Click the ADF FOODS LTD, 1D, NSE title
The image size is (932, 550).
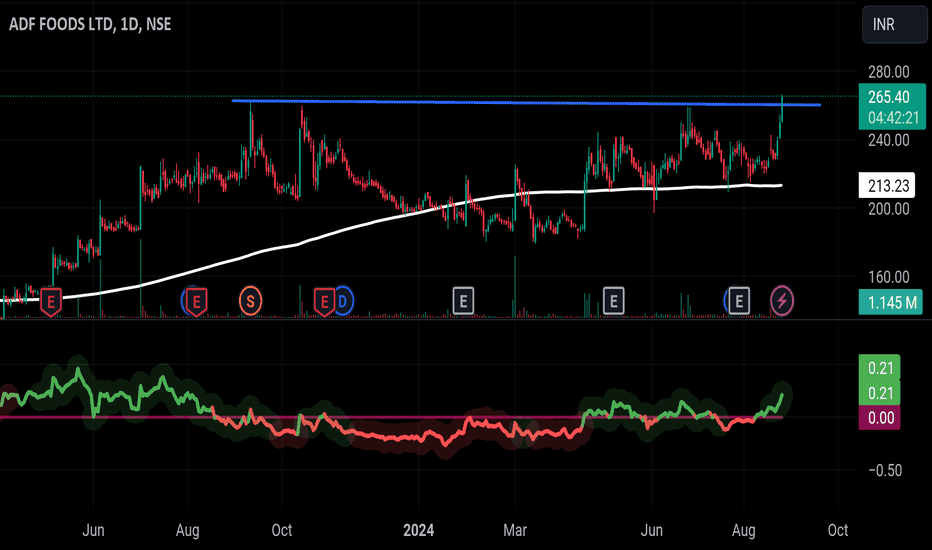(x=90, y=24)
